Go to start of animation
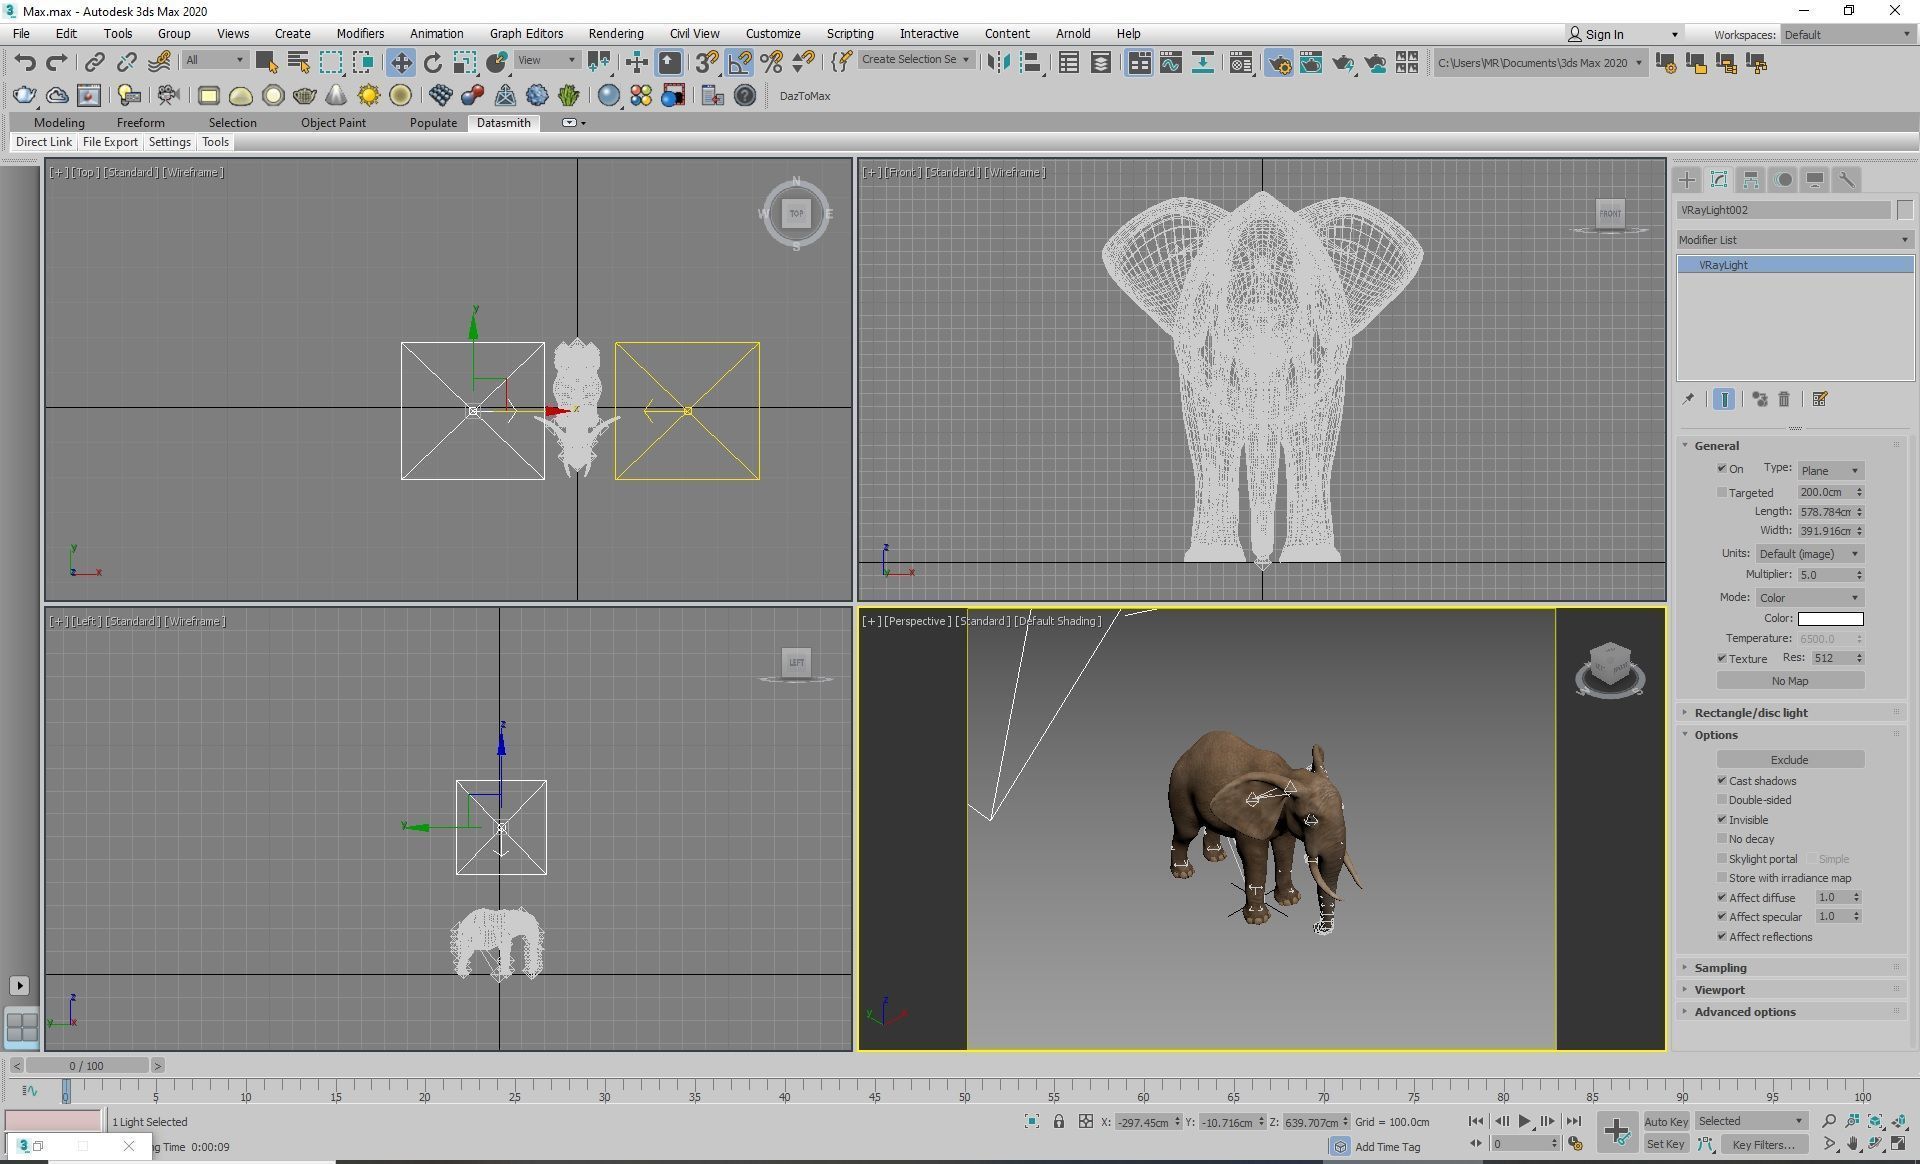The height and width of the screenshot is (1164, 1920). (1476, 1122)
